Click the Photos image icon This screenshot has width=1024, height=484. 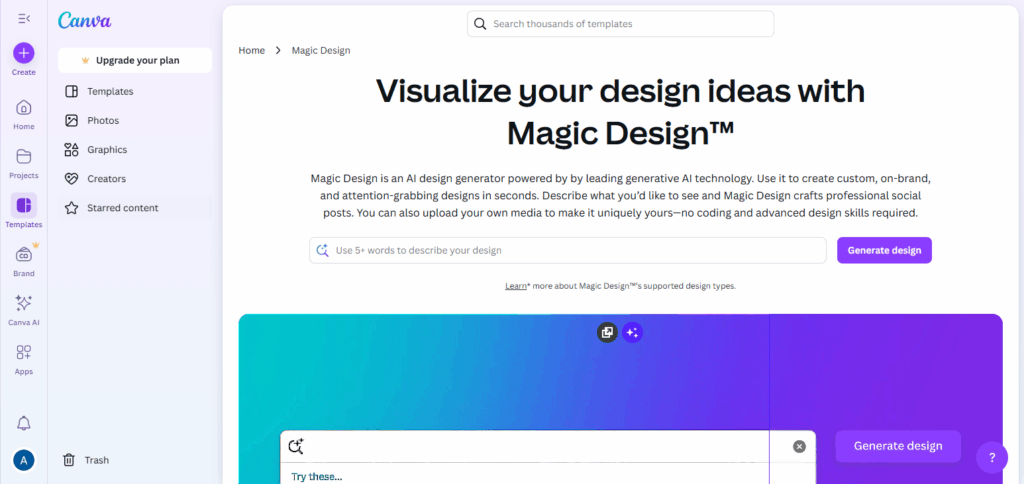pyautogui.click(x=71, y=121)
